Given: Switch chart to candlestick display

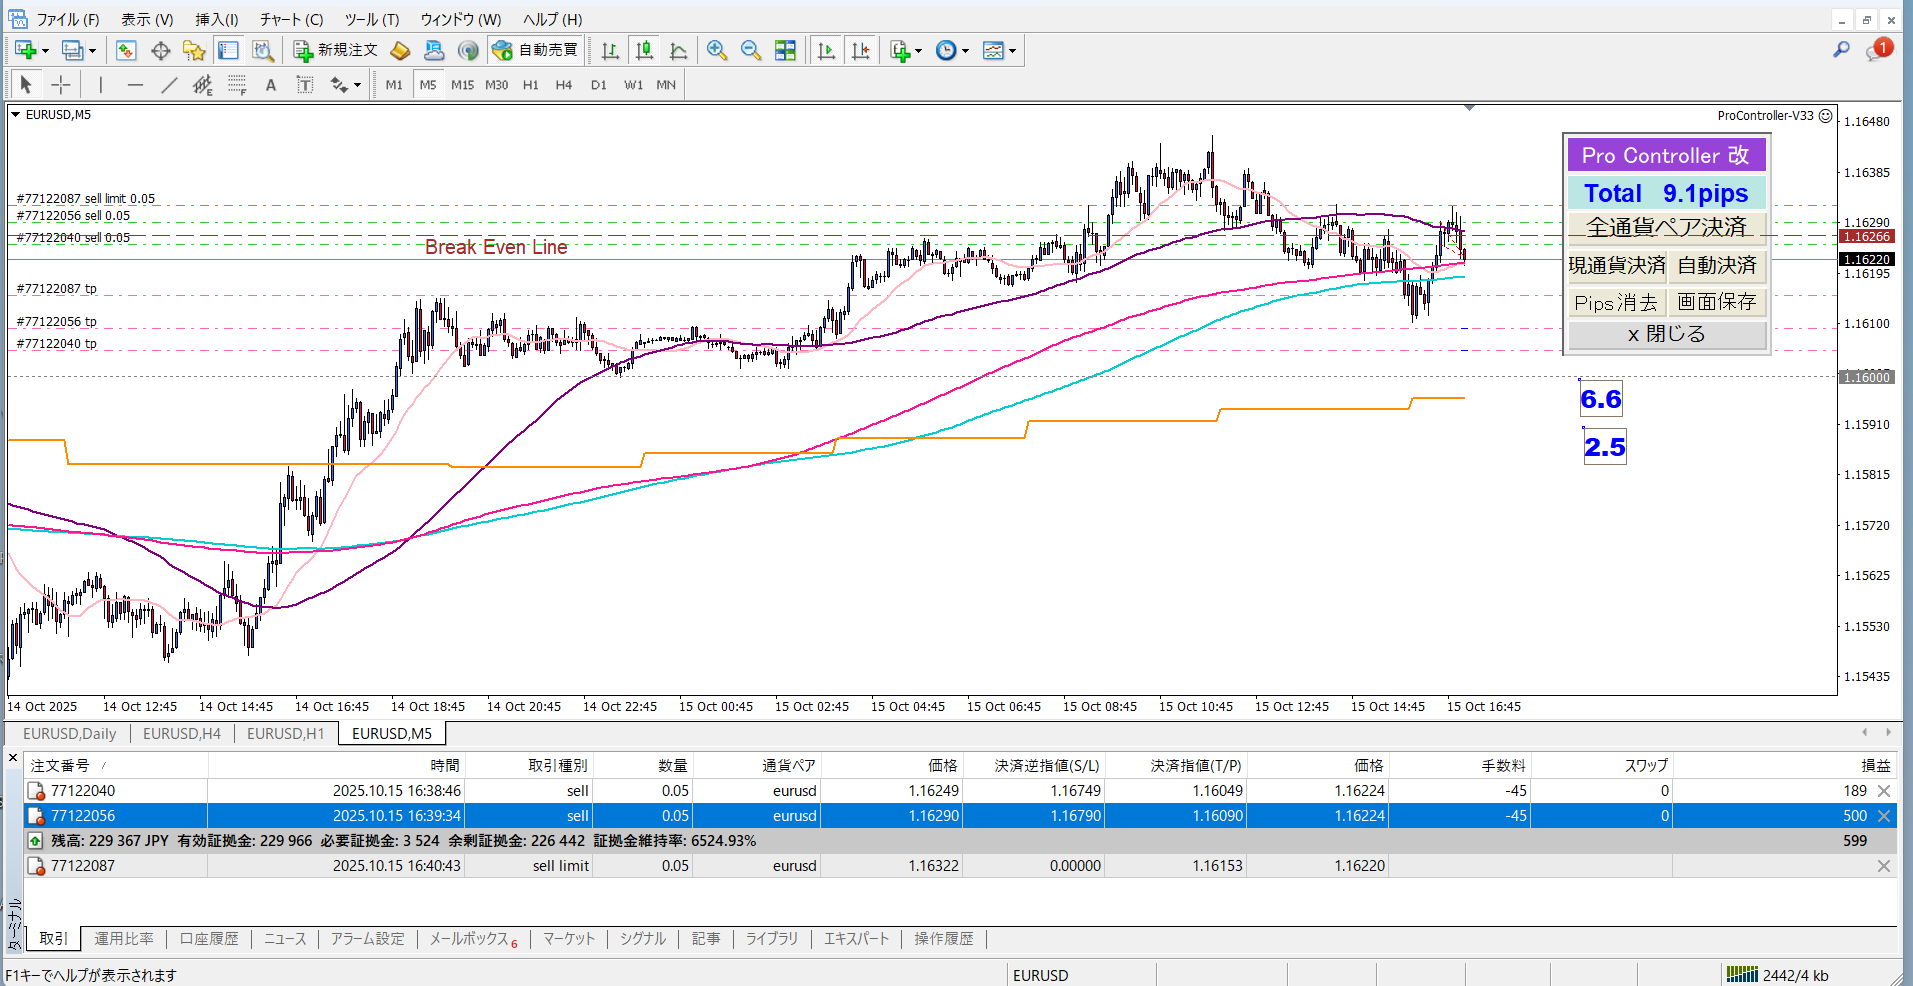Looking at the screenshot, I should point(645,51).
